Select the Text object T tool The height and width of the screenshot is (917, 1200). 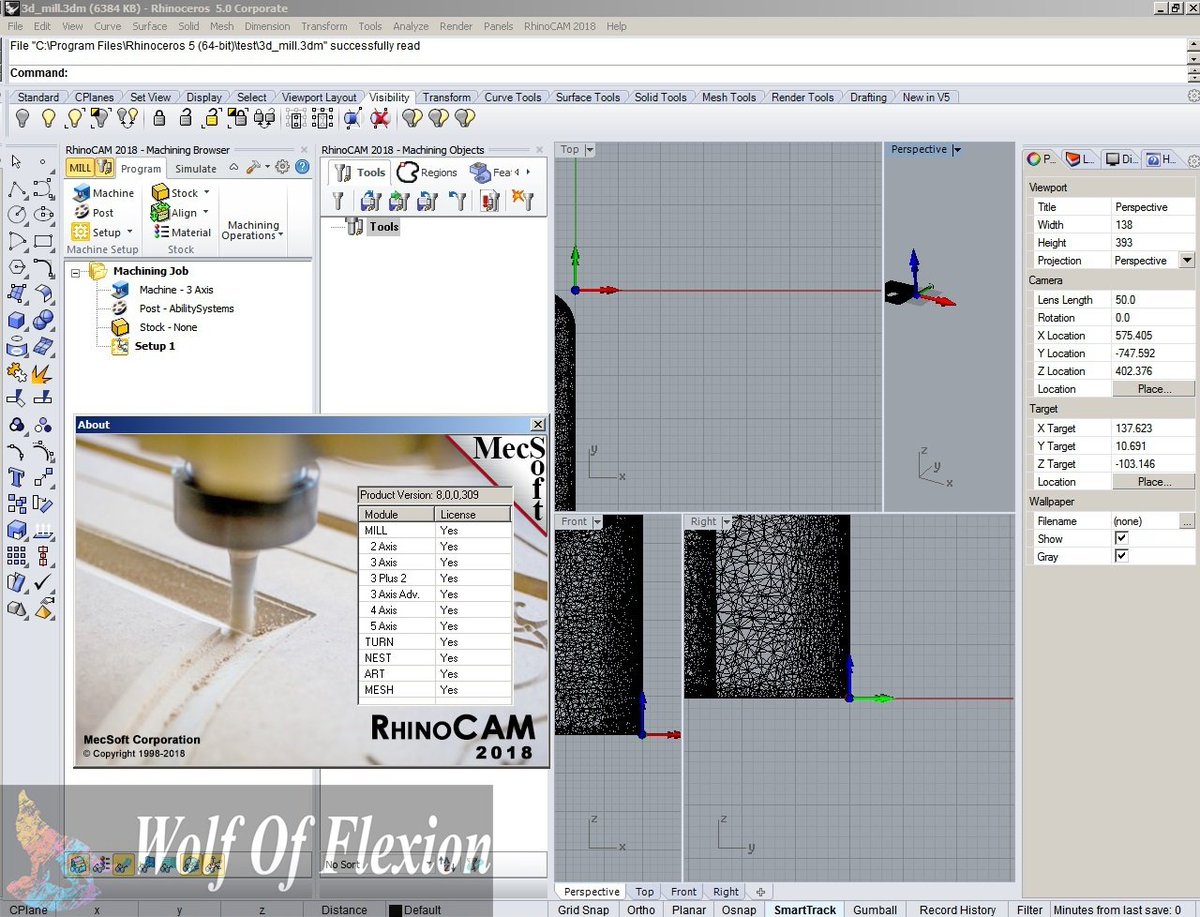click(16, 477)
